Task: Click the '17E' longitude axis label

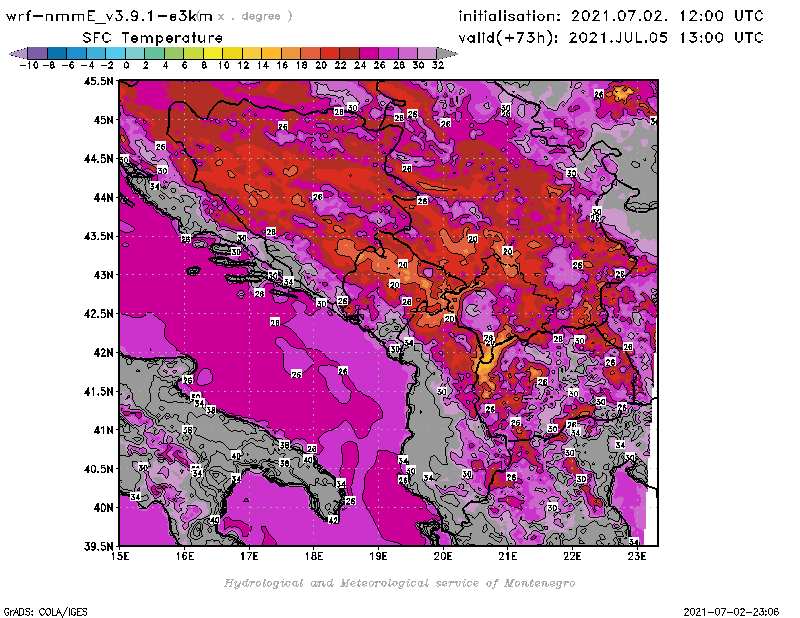Action: [x=249, y=557]
